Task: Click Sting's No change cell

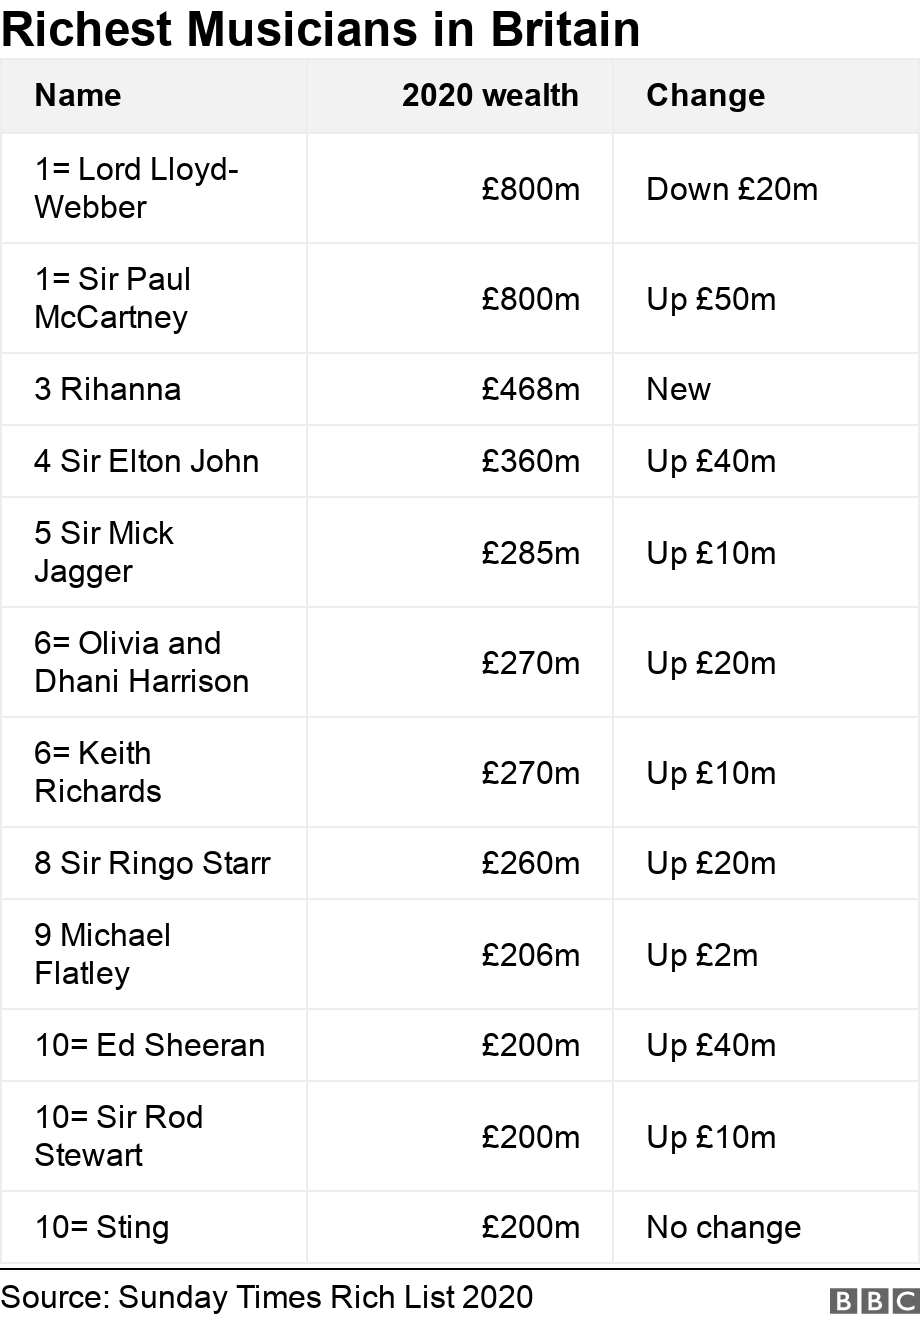Action: (723, 1227)
